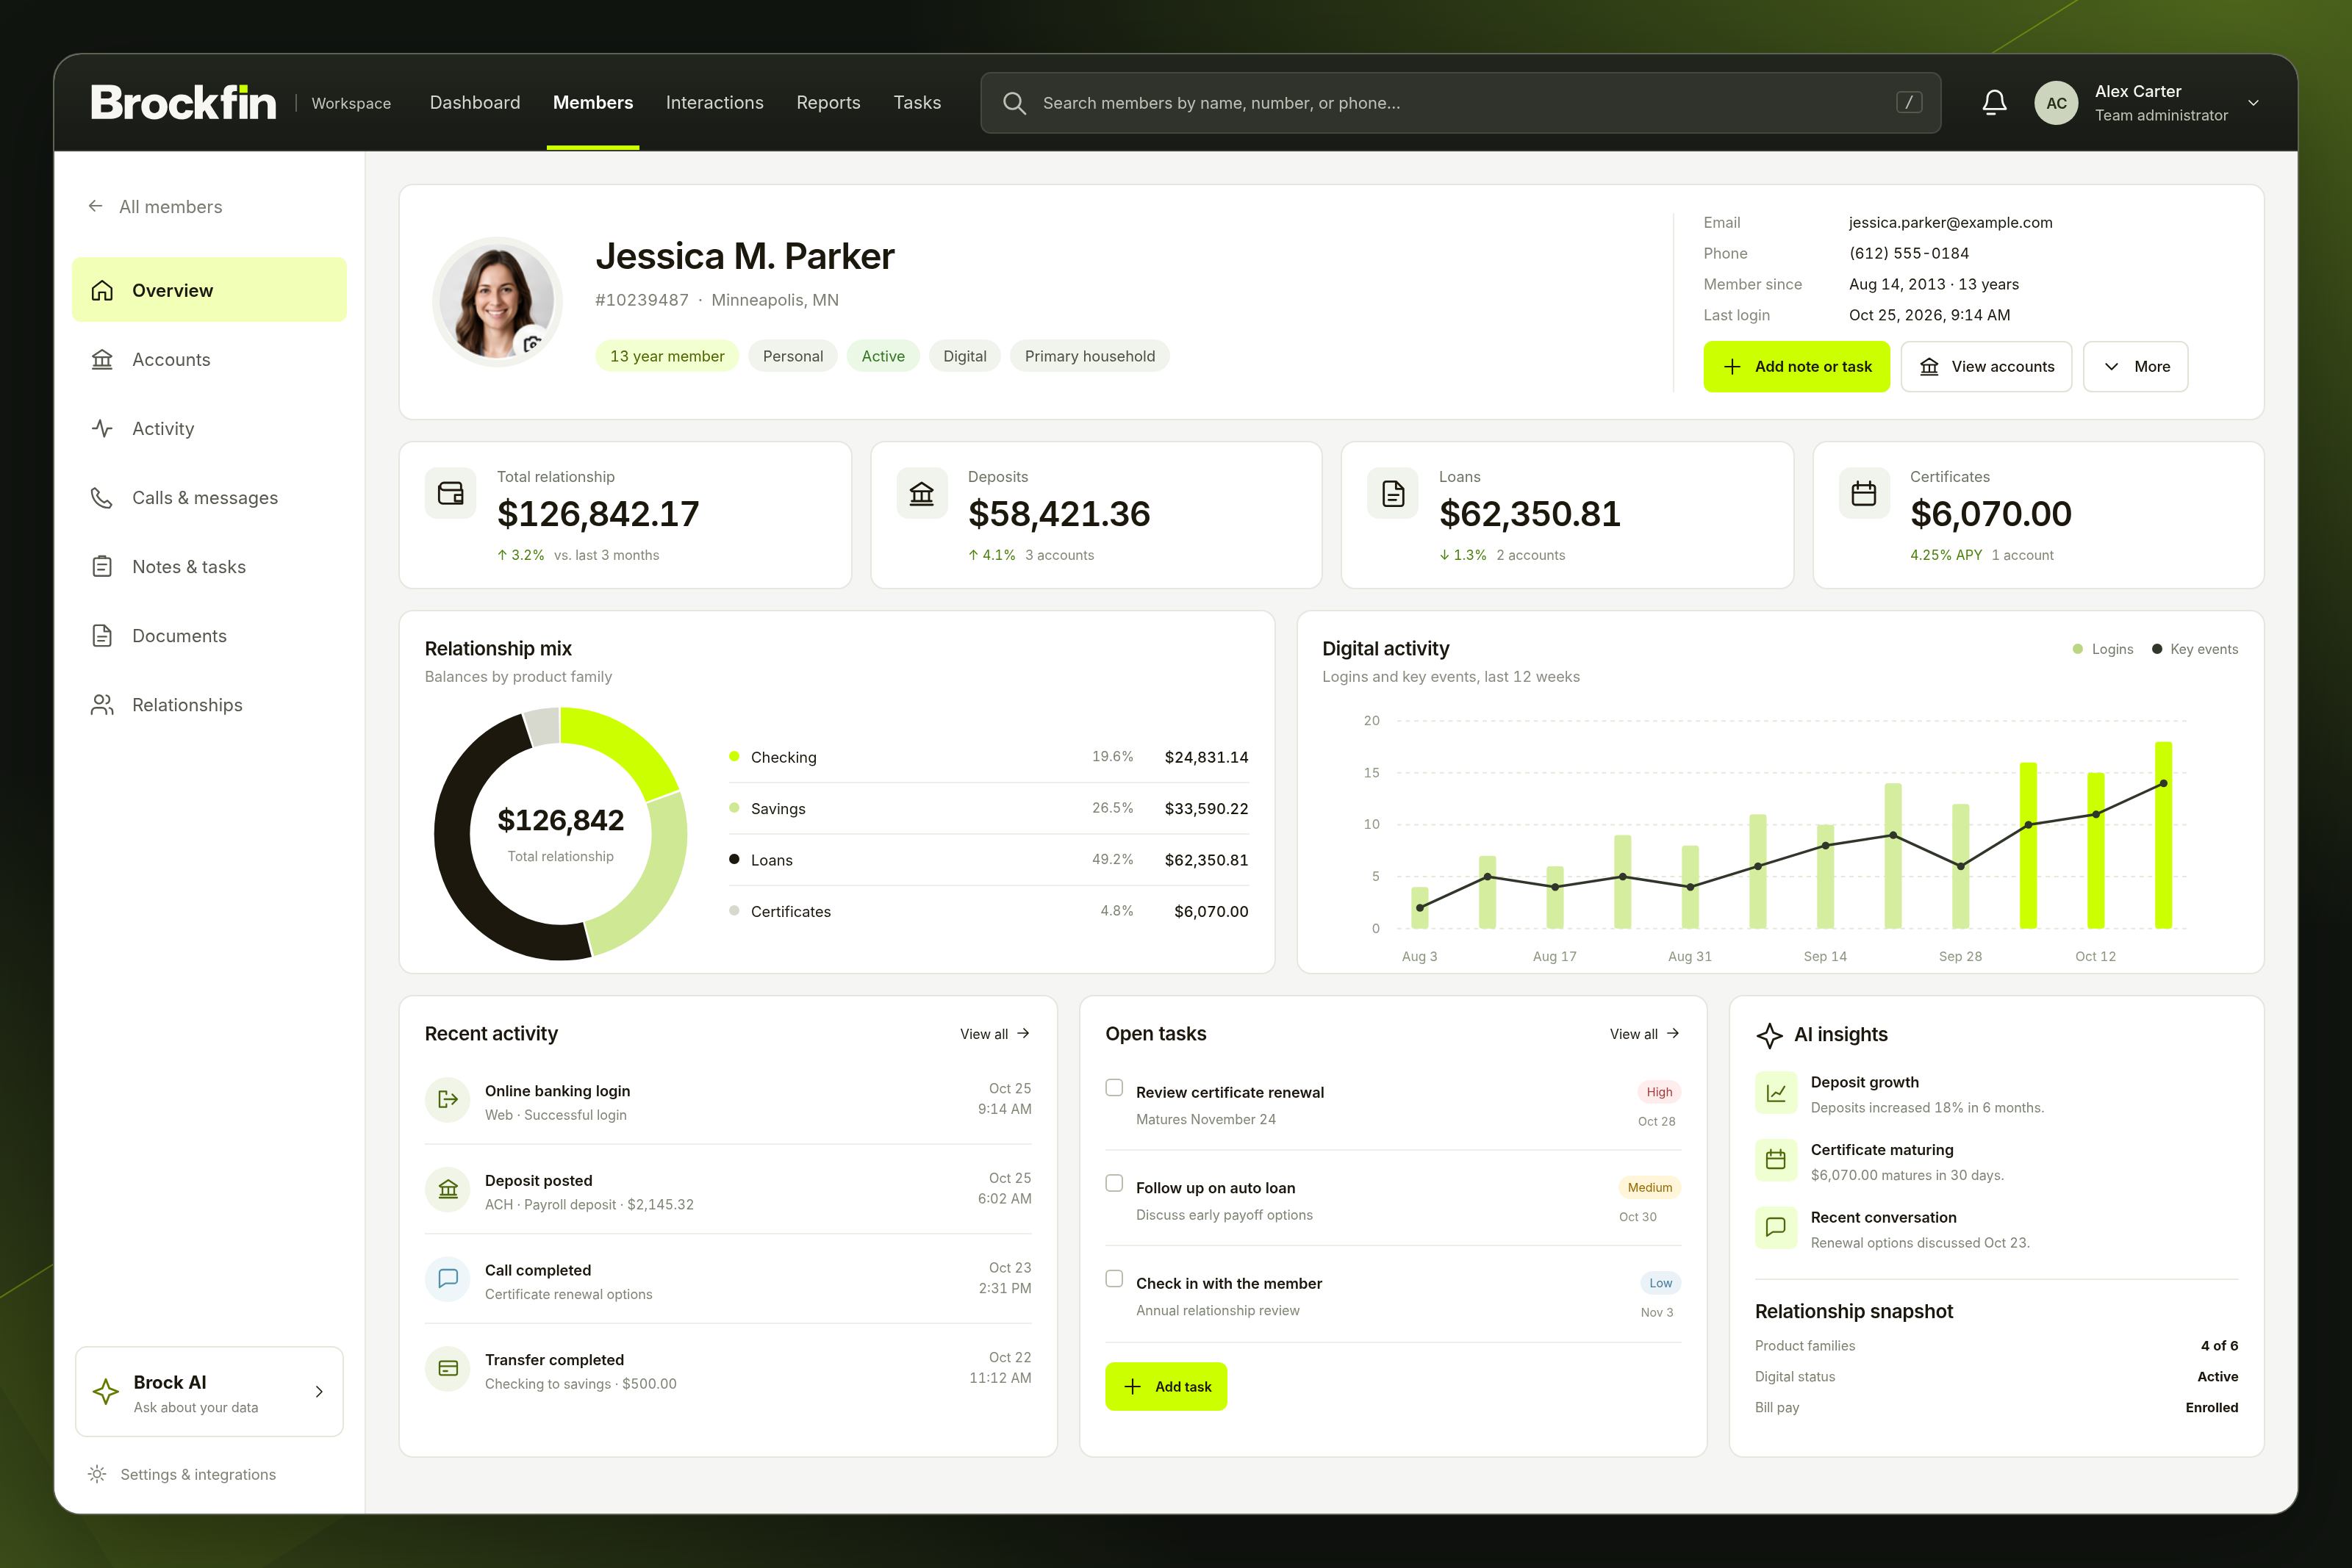The height and width of the screenshot is (1568, 2352).
Task: Click the Add note or task button
Action: [1796, 367]
